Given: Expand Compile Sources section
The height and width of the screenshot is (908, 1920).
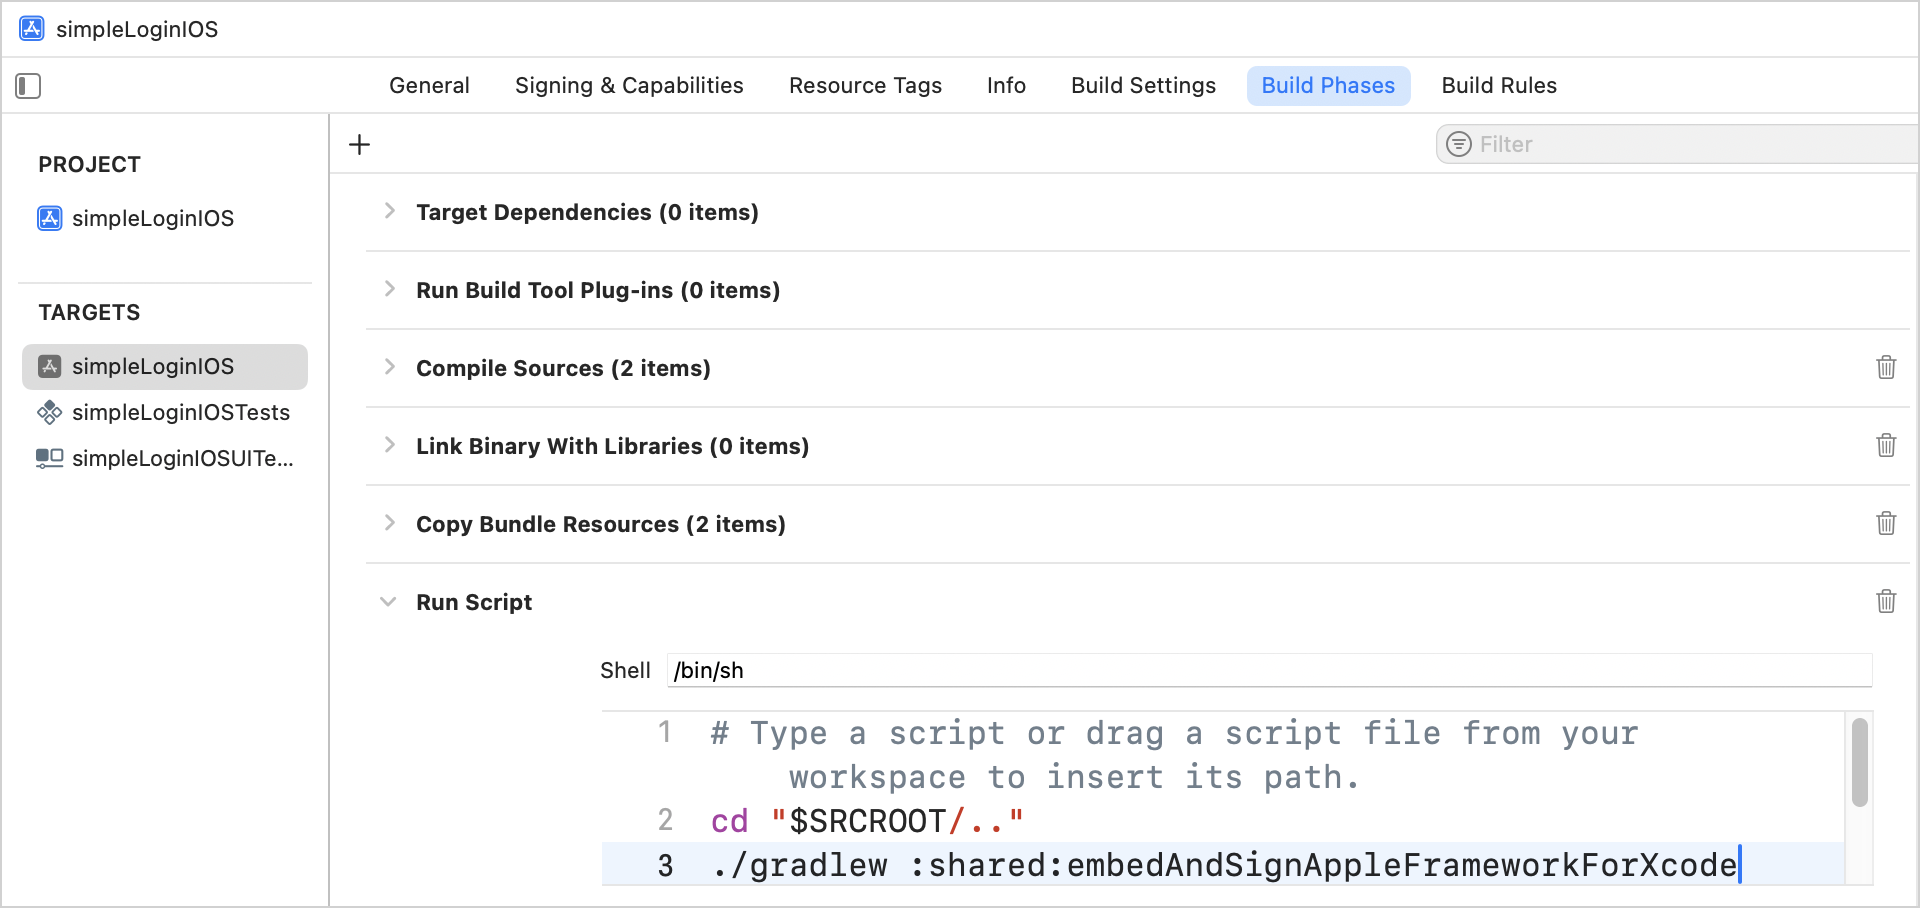Looking at the screenshot, I should pyautogui.click(x=390, y=367).
